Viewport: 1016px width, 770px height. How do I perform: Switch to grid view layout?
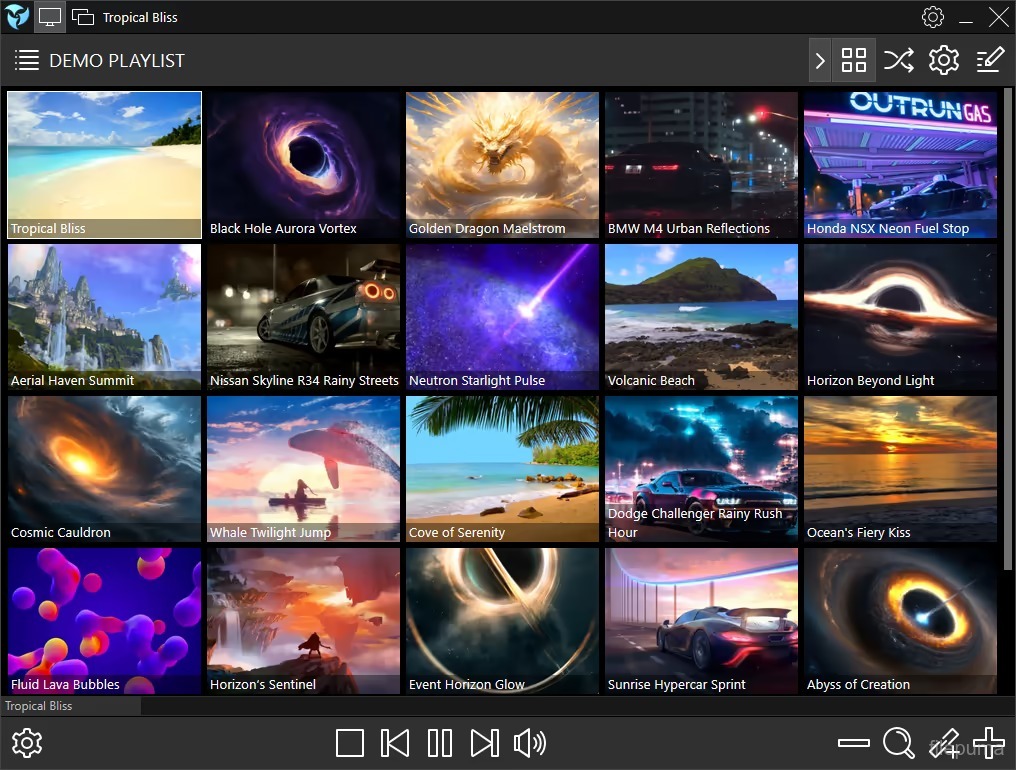click(853, 60)
